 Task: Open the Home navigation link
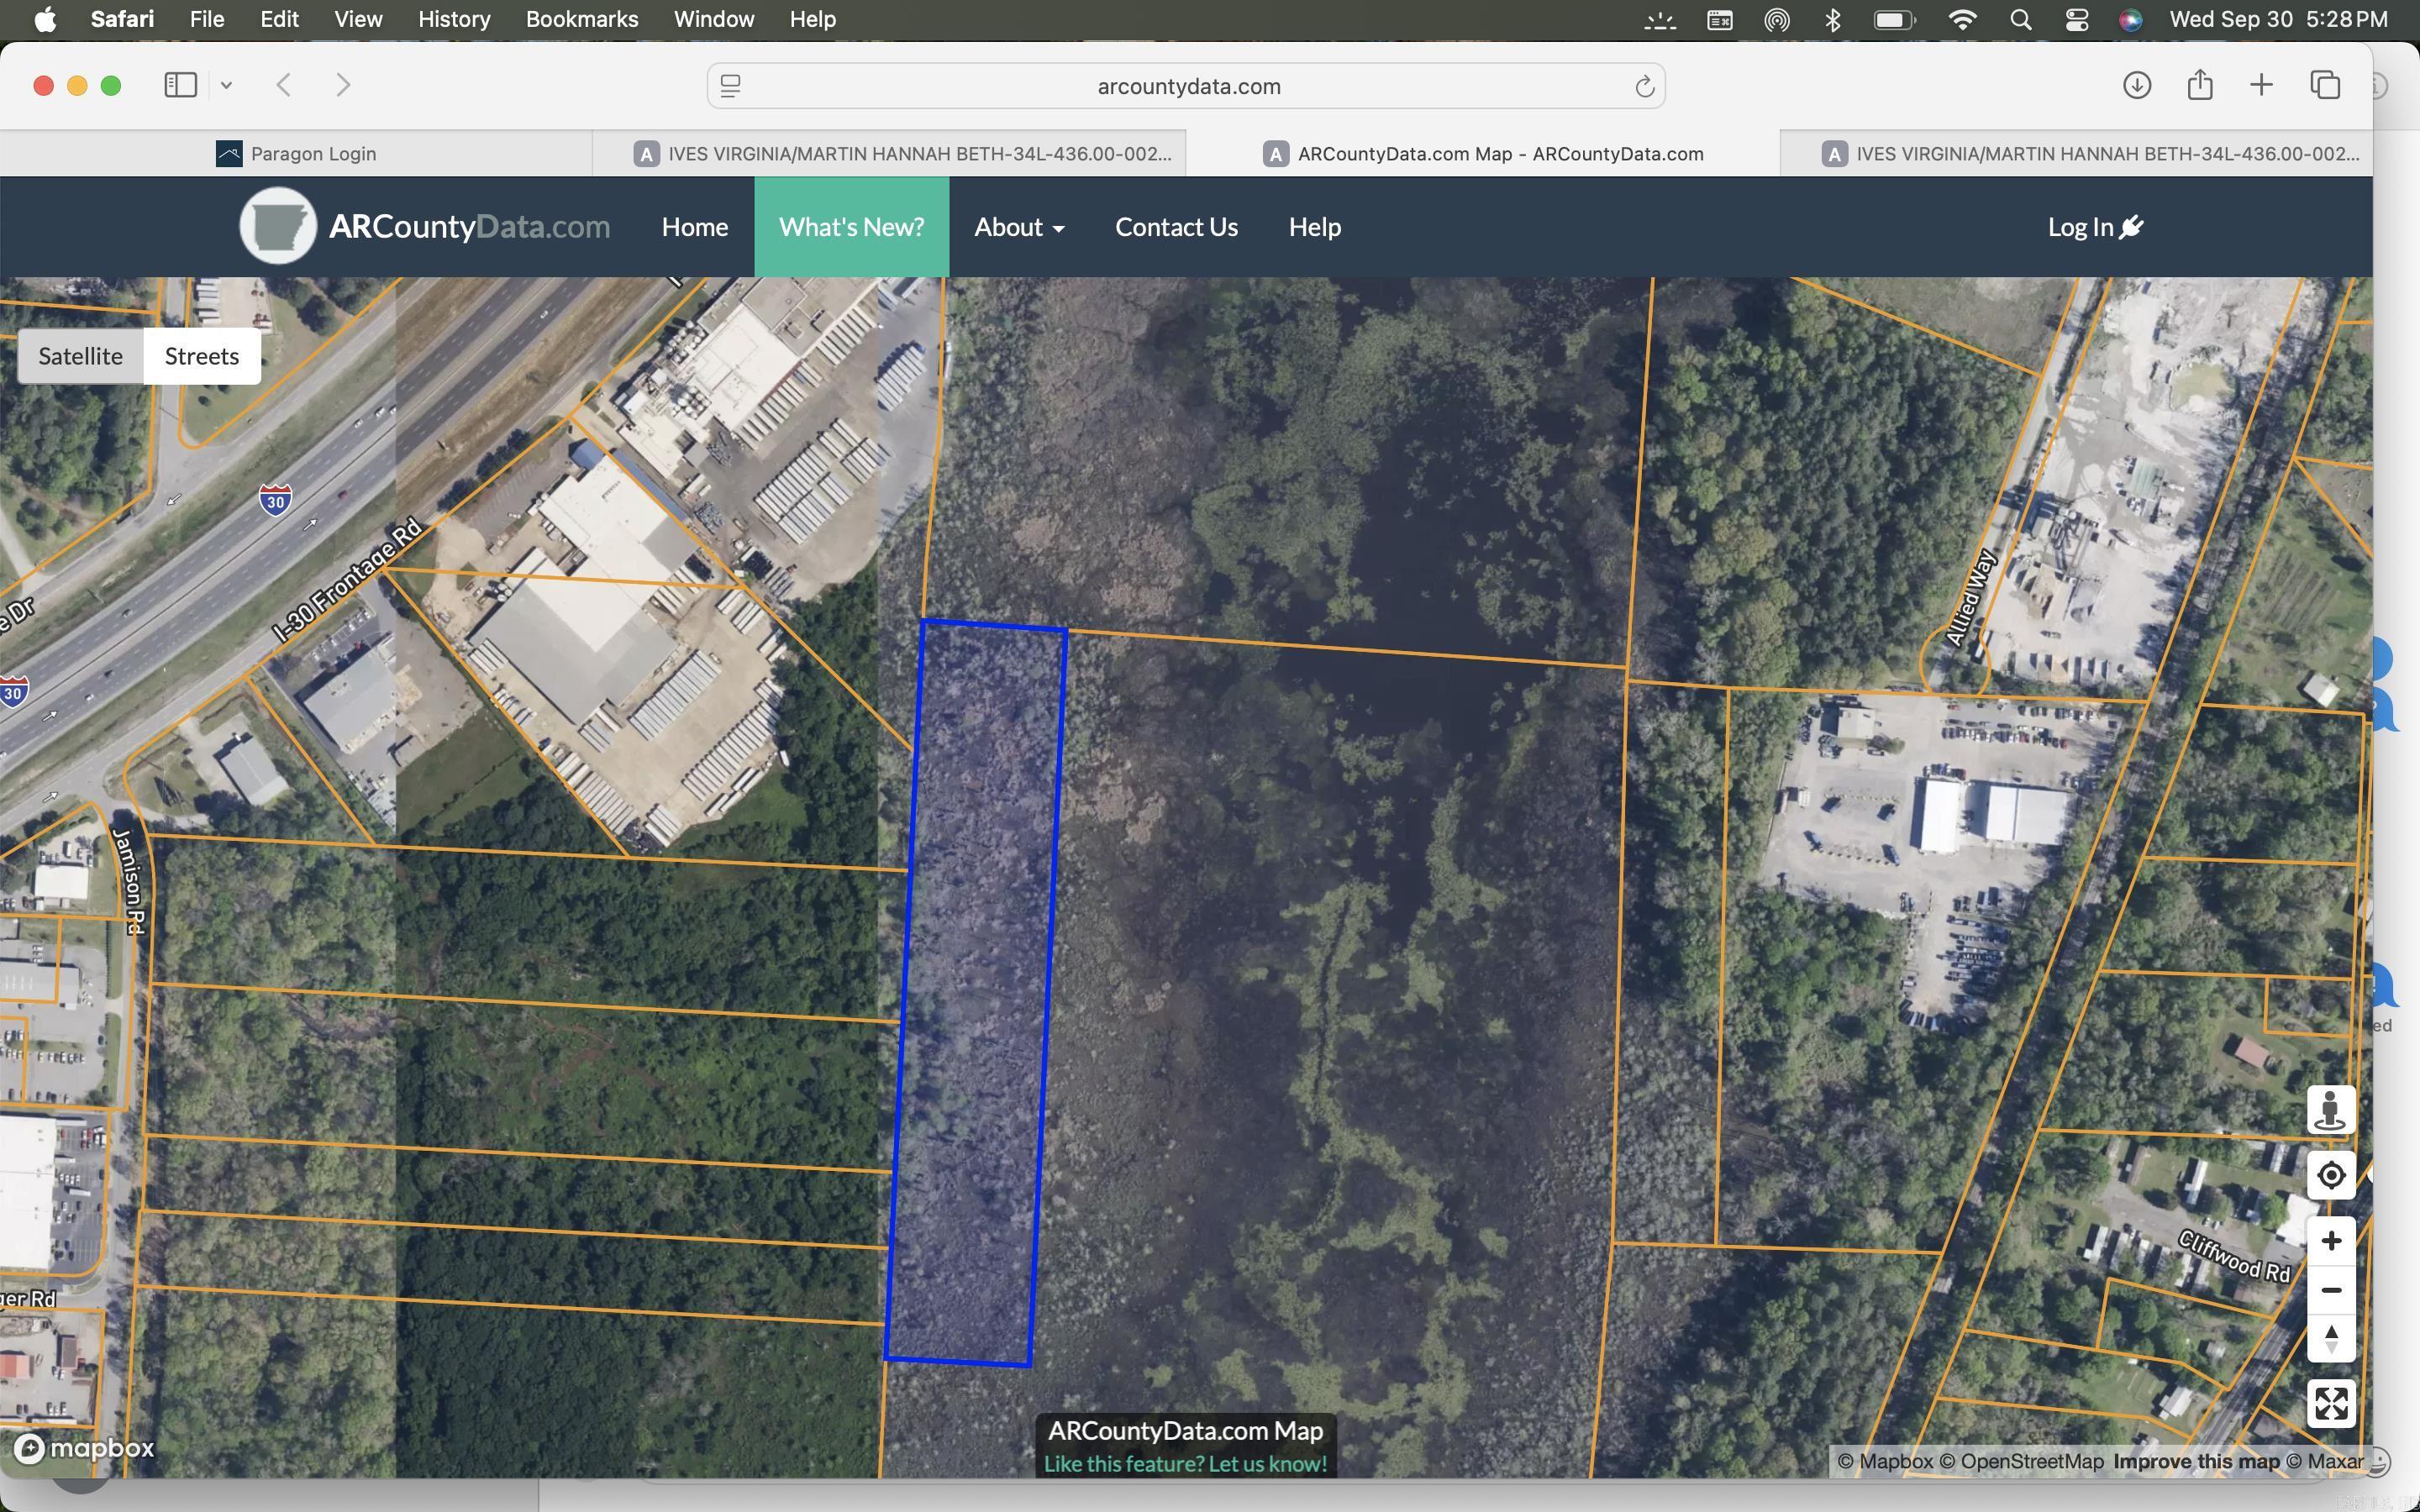coord(694,227)
